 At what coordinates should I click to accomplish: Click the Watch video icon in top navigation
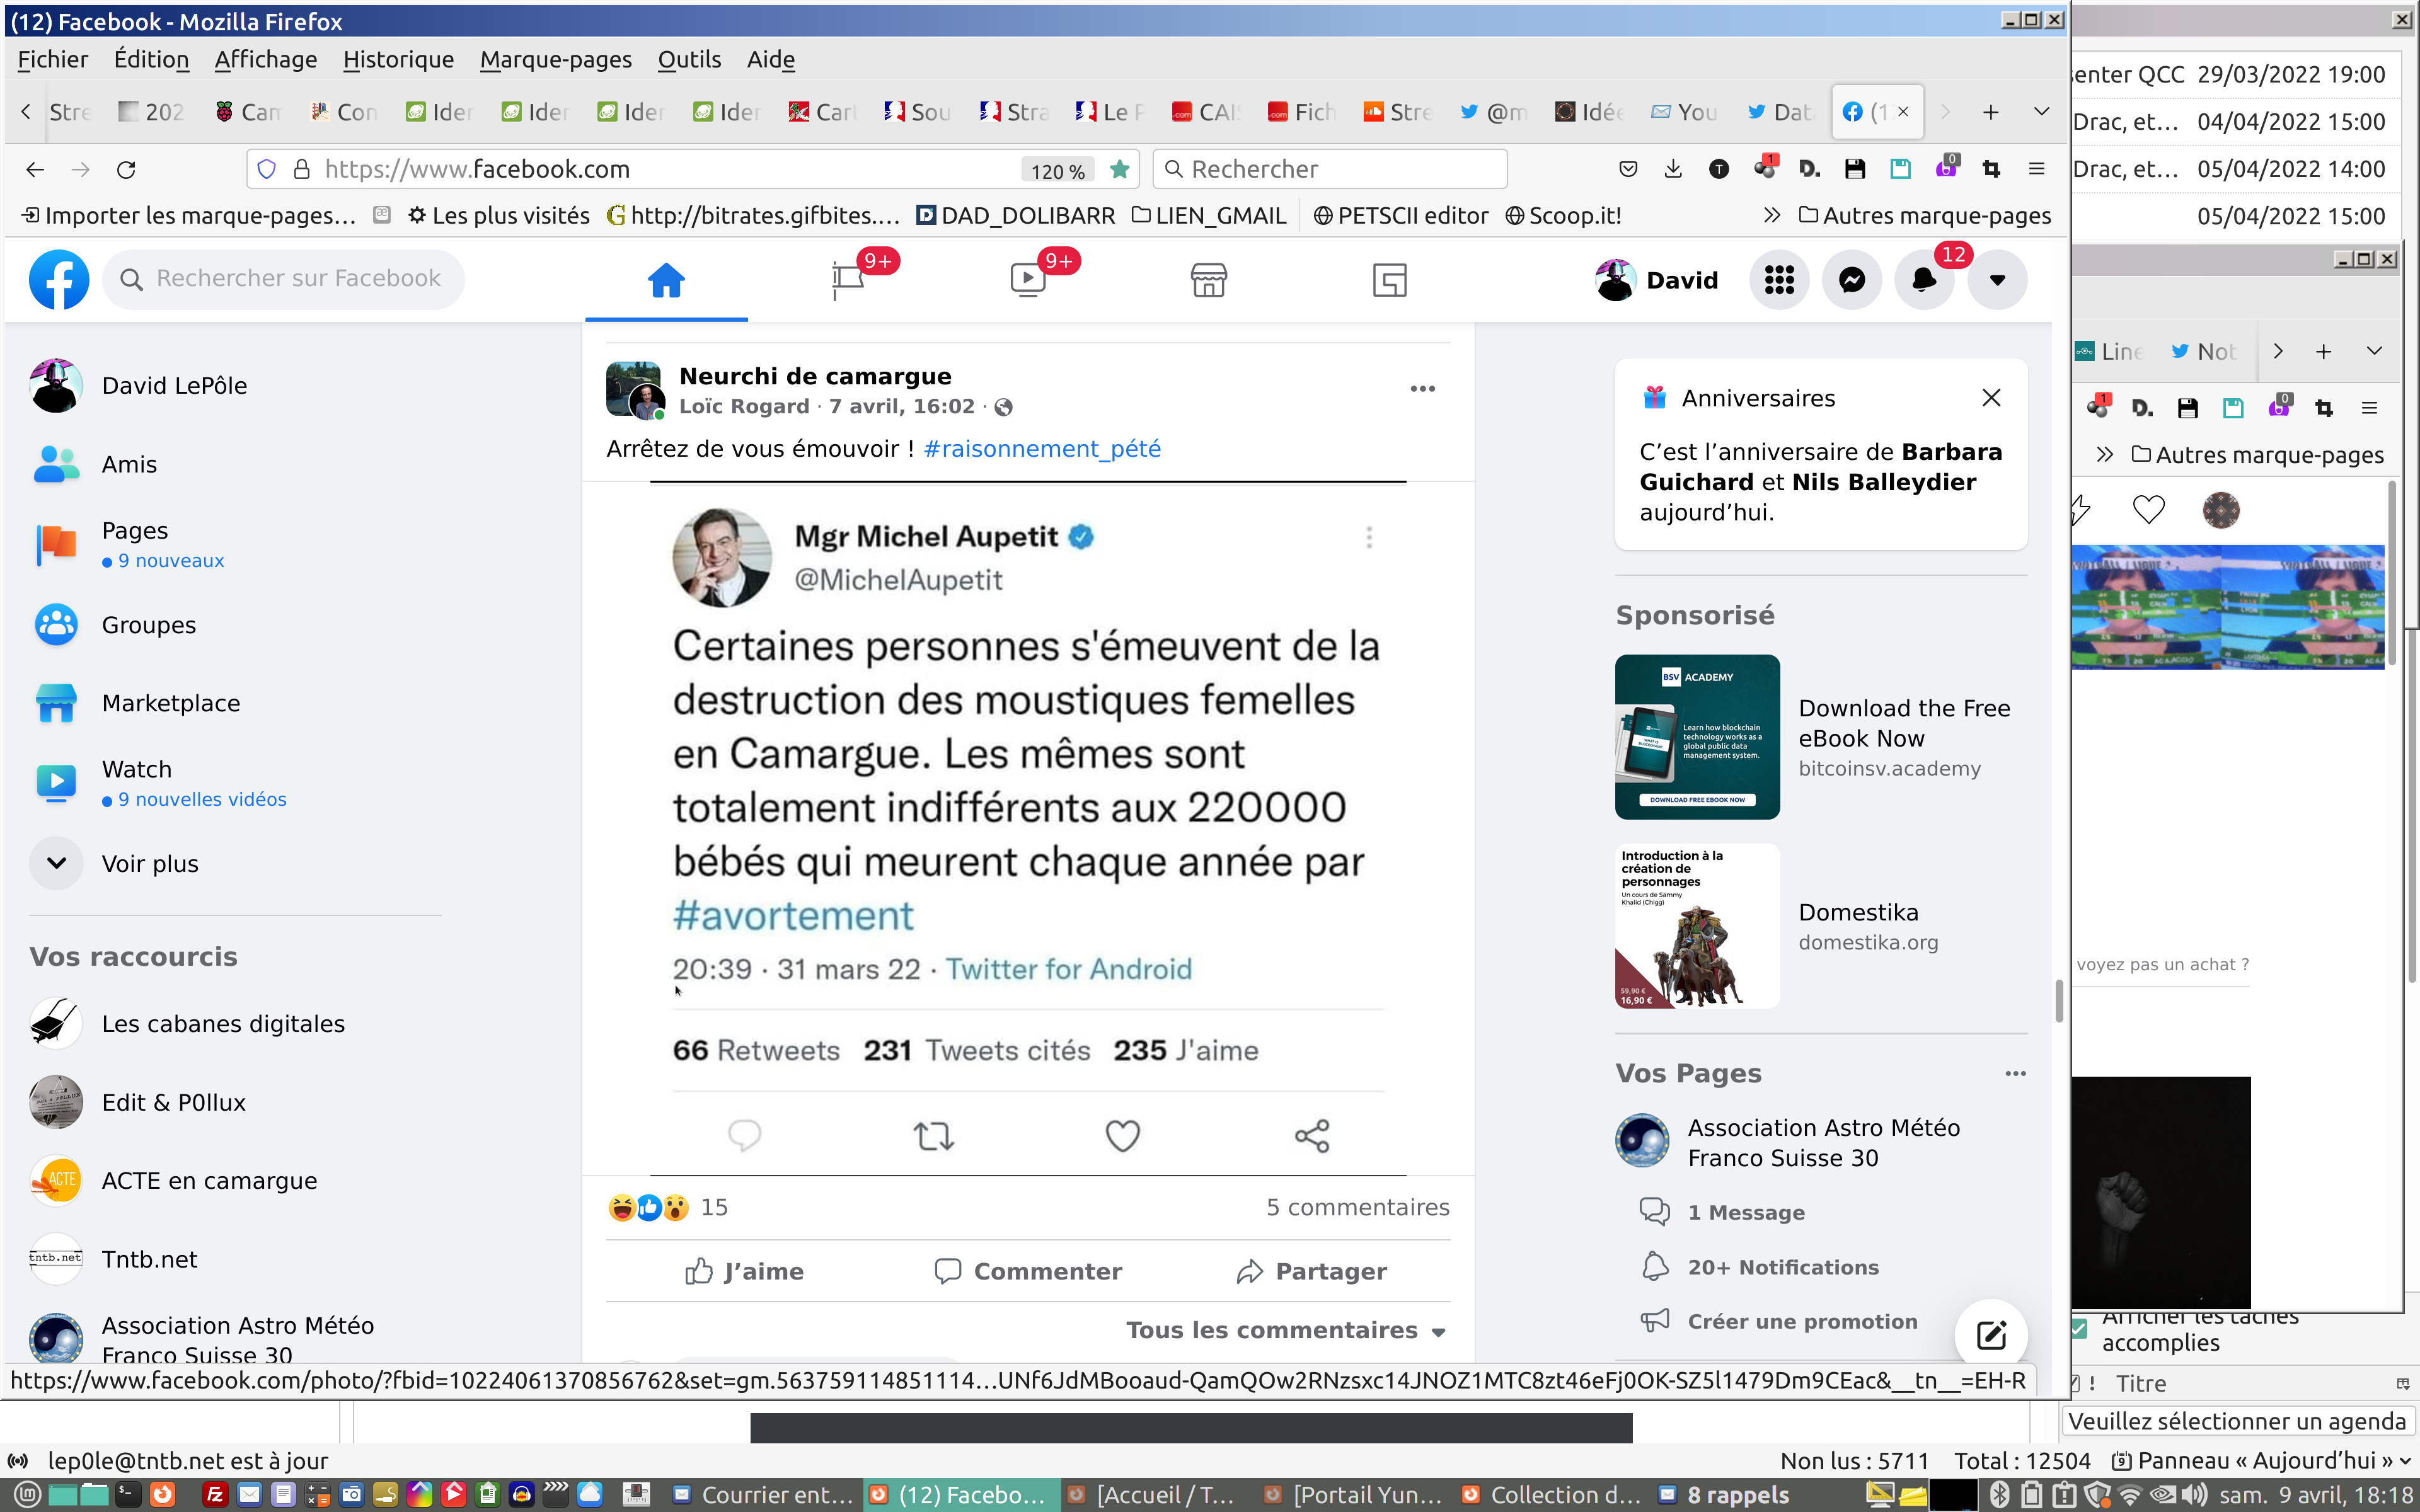[1028, 280]
